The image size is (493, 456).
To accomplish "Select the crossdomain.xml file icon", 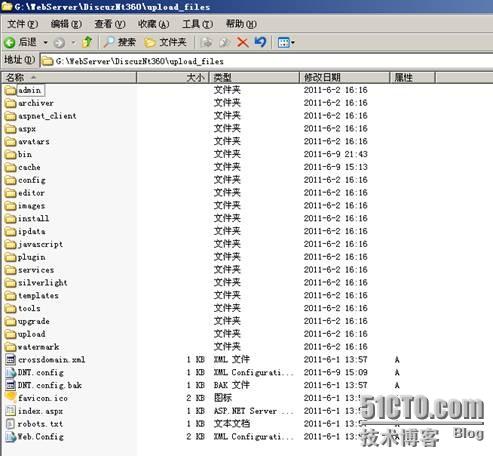I will click(11, 360).
